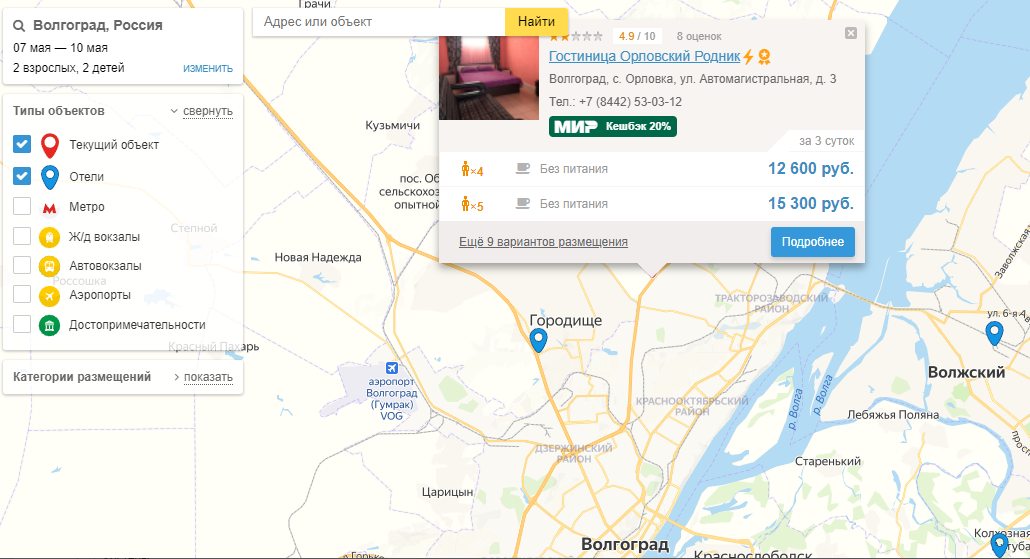
Task: Click the hotel map pin near Волжский
Action: click(x=994, y=333)
